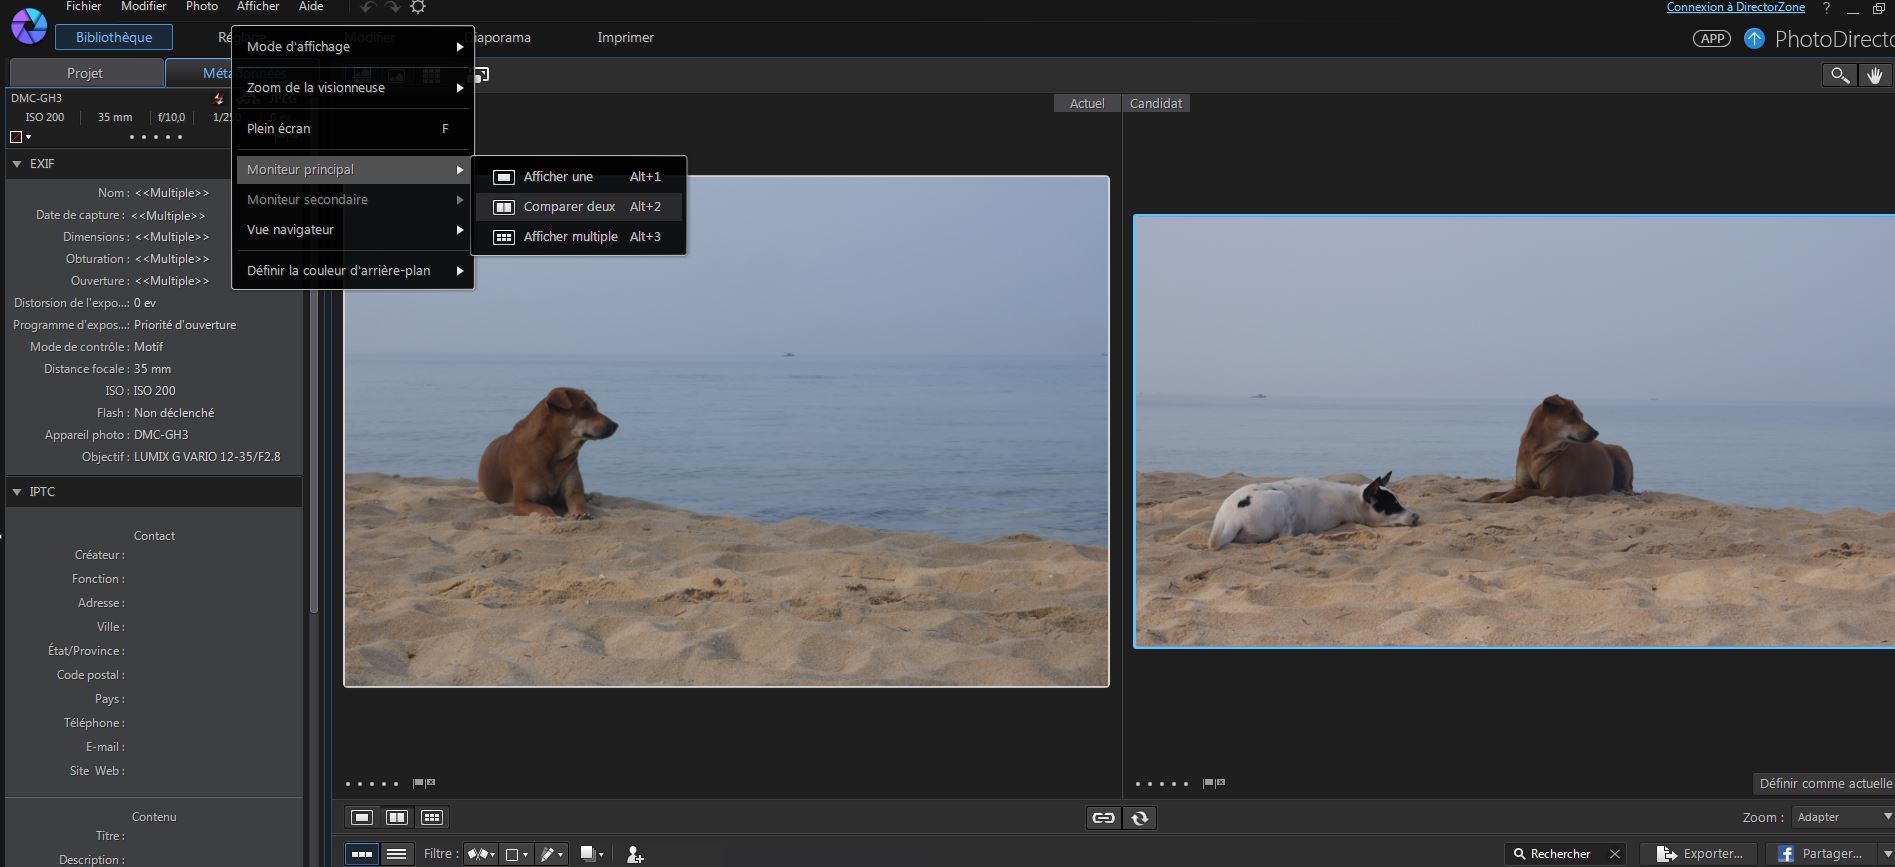Select filmstrip thumbnail browser view icon
This screenshot has width=1895, height=867.
[x=362, y=854]
